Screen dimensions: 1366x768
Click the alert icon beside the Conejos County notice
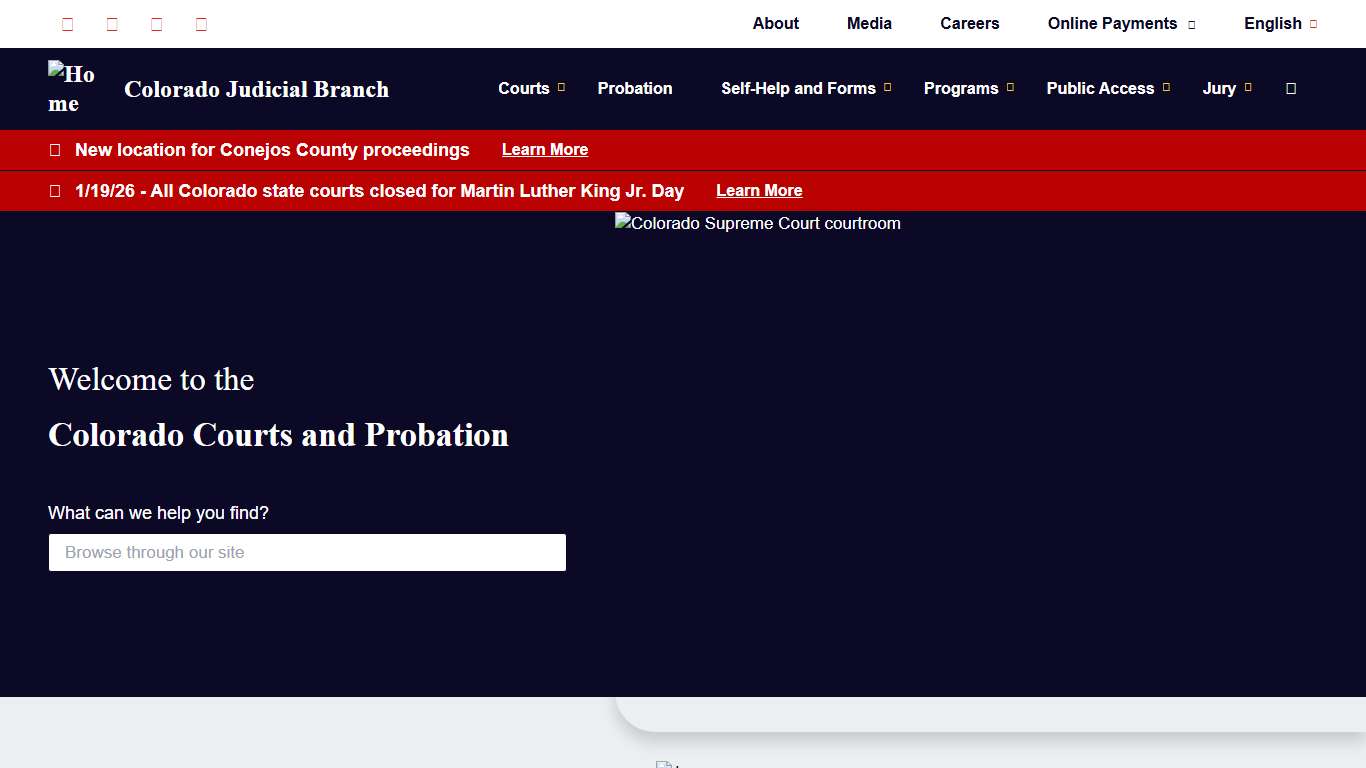click(55, 150)
